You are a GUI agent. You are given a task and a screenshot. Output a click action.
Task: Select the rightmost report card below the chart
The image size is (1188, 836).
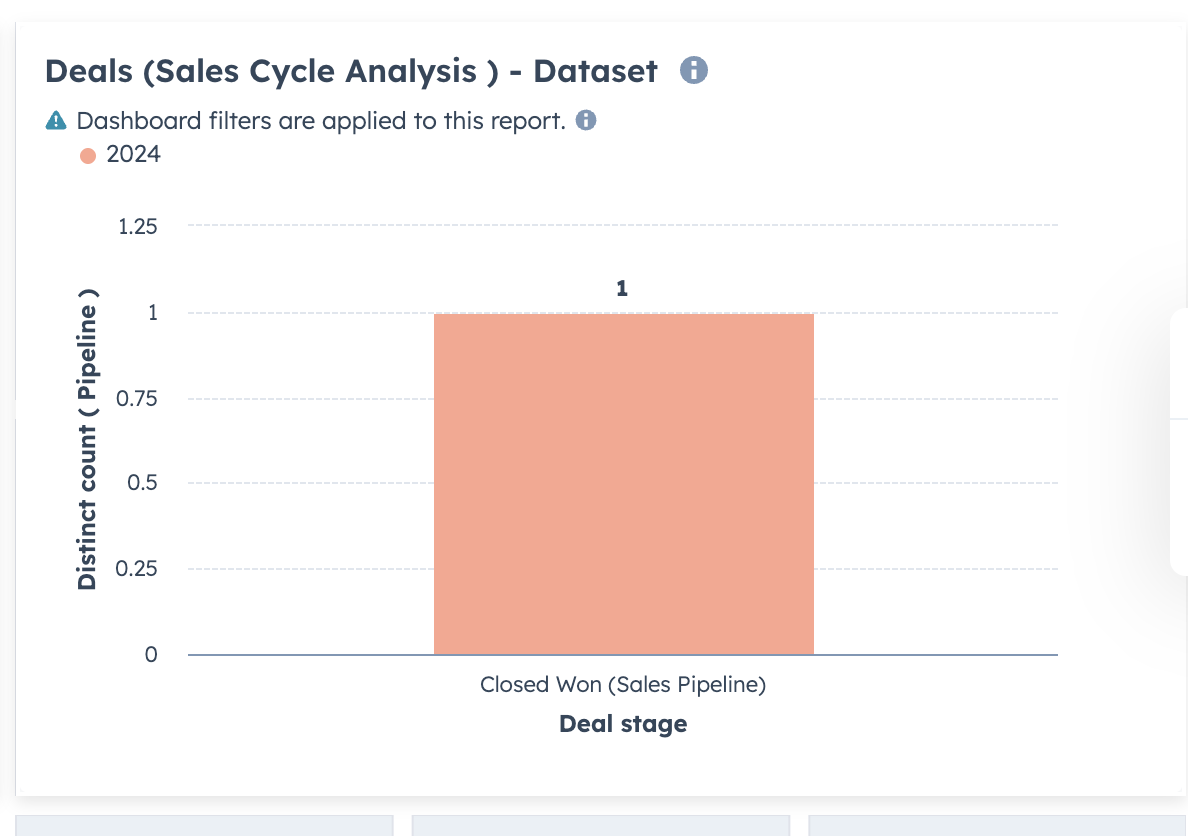pos(998,825)
